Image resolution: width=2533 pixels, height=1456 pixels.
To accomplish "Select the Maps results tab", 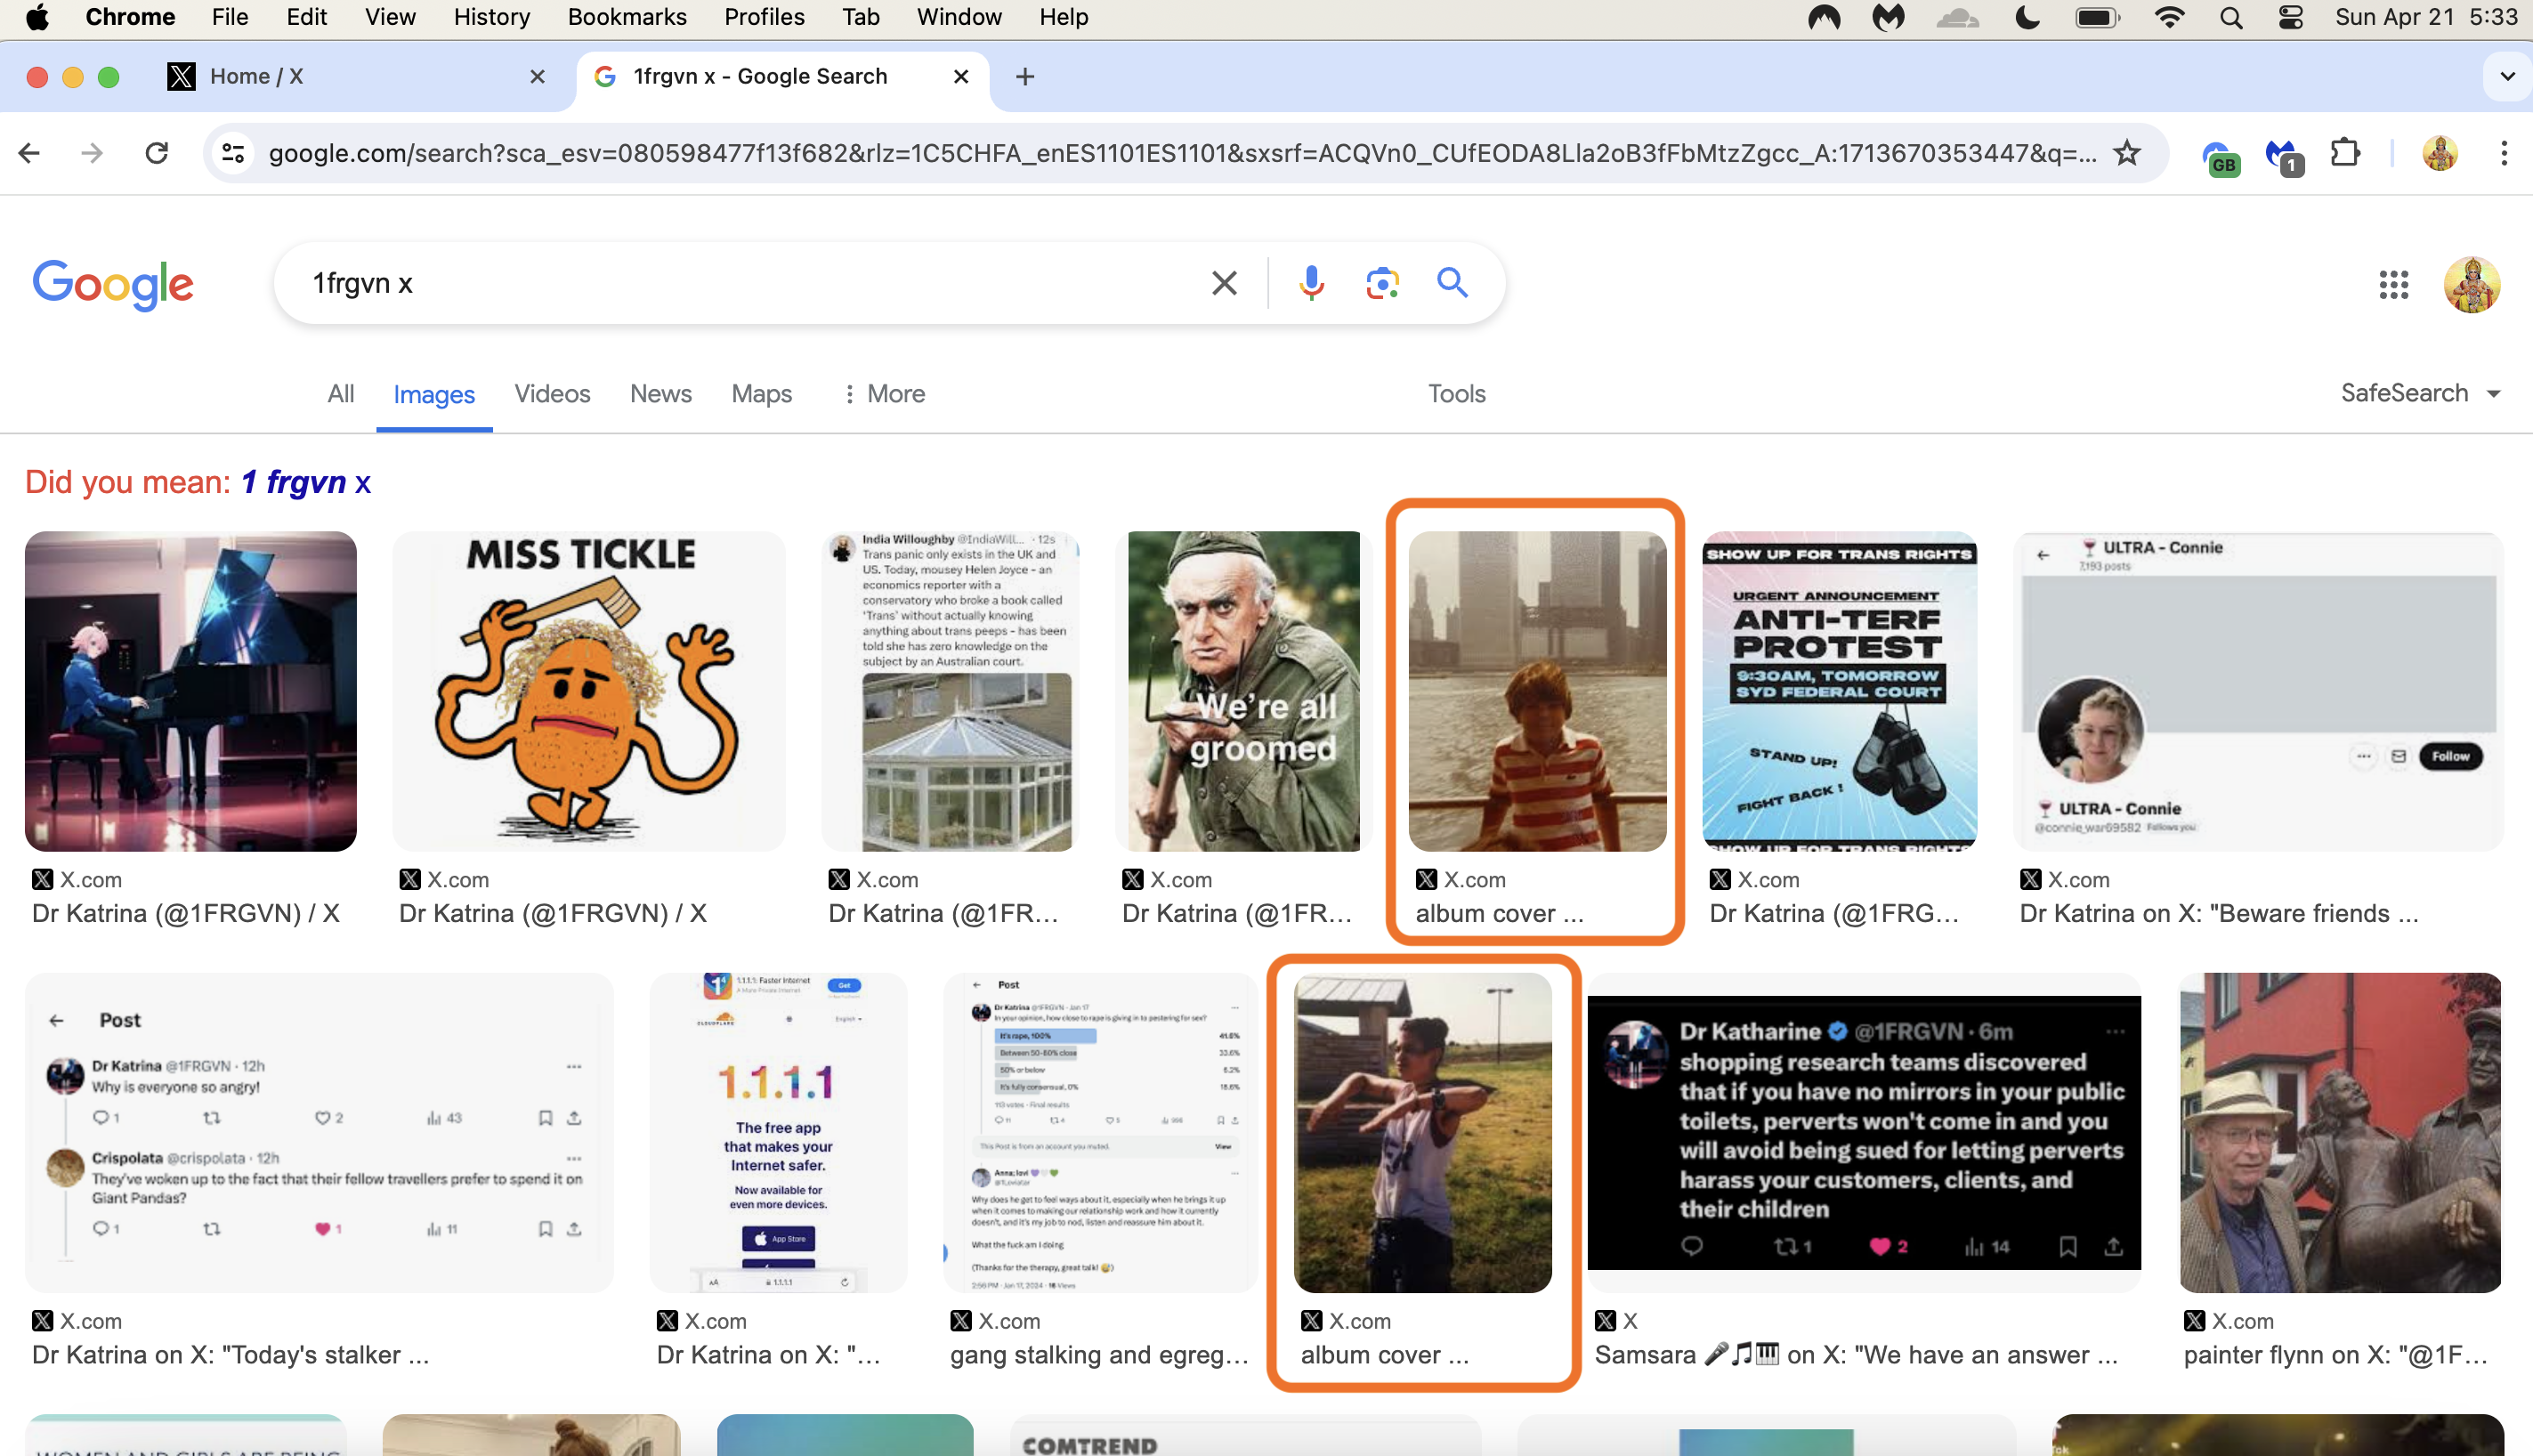I will (761, 393).
